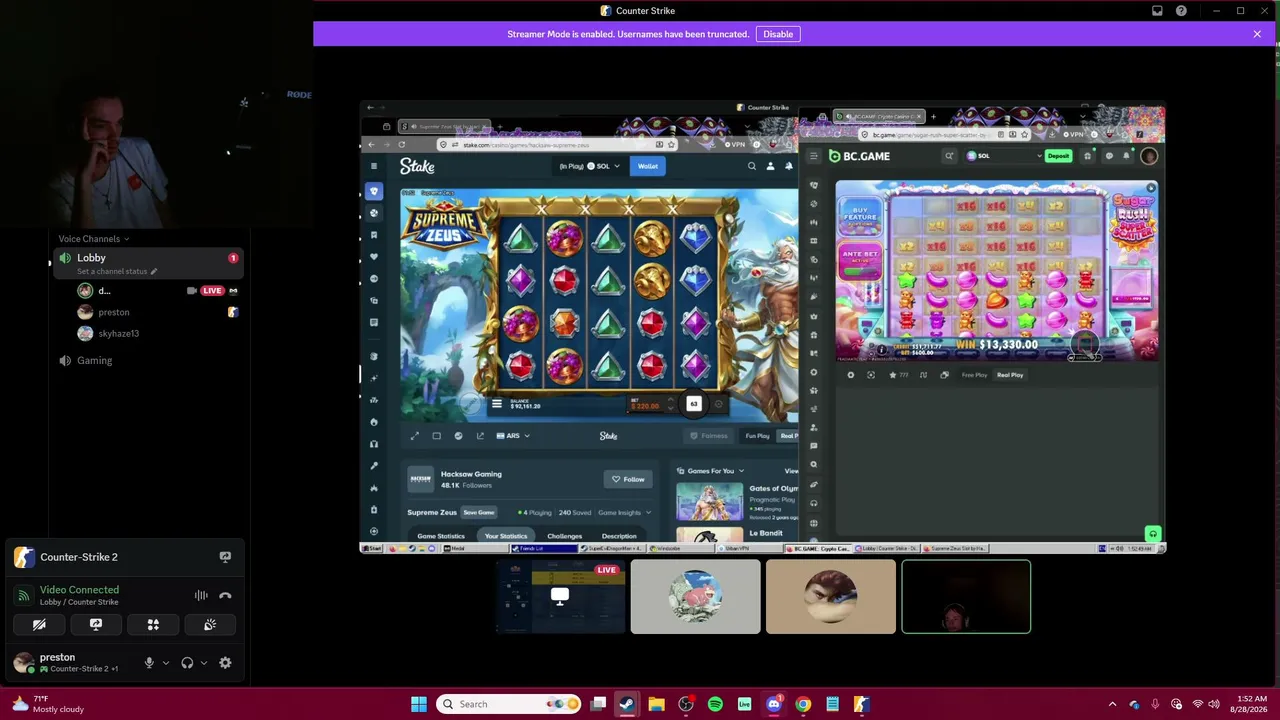This screenshot has height=720, width=1280.
Task: Click the Save Game button
Action: 479,512
